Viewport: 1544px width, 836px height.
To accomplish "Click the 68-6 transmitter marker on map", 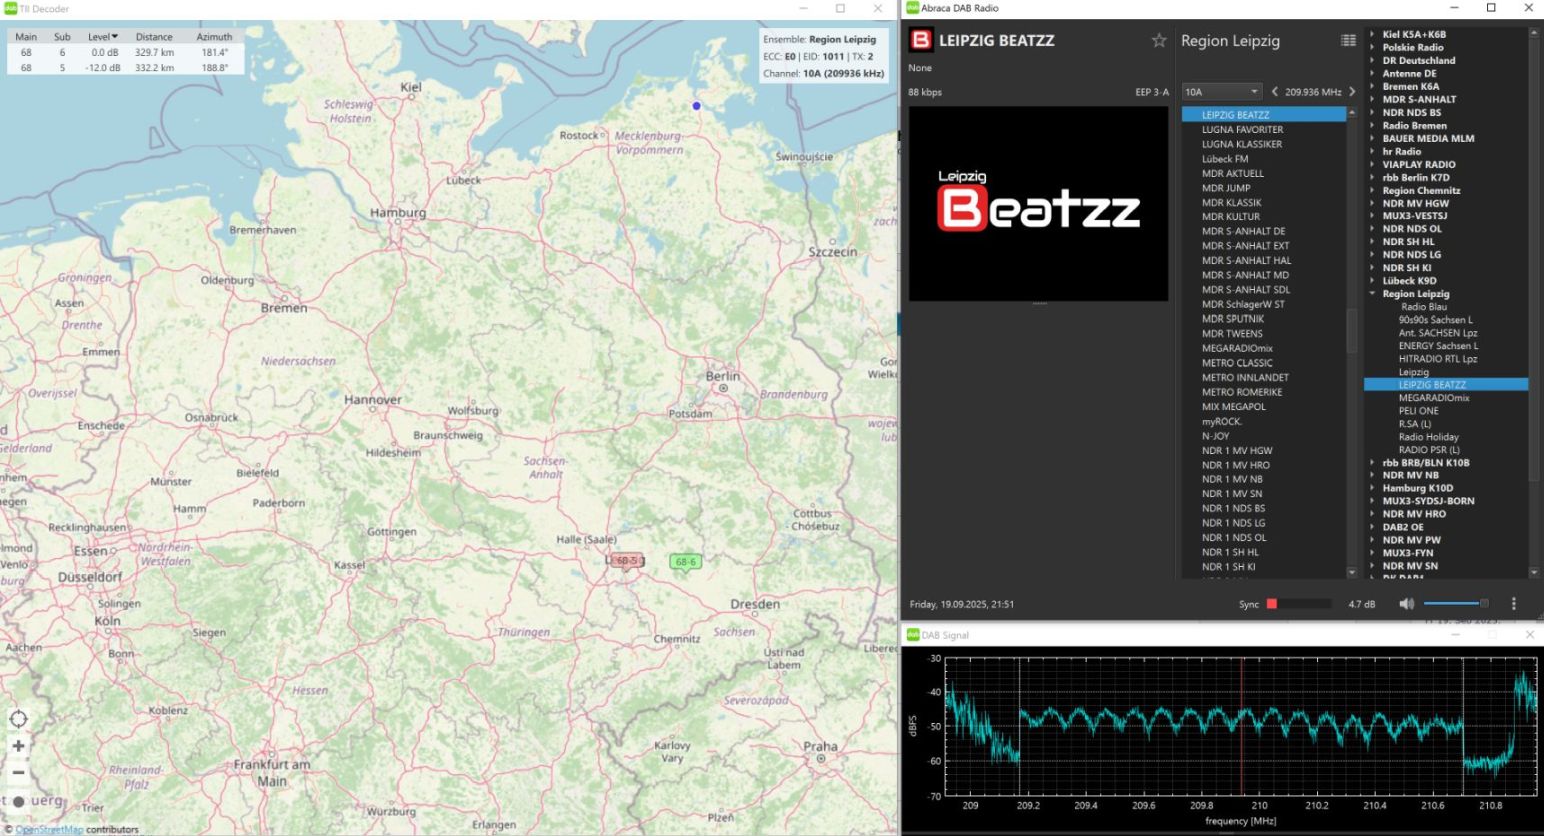I will click(685, 562).
